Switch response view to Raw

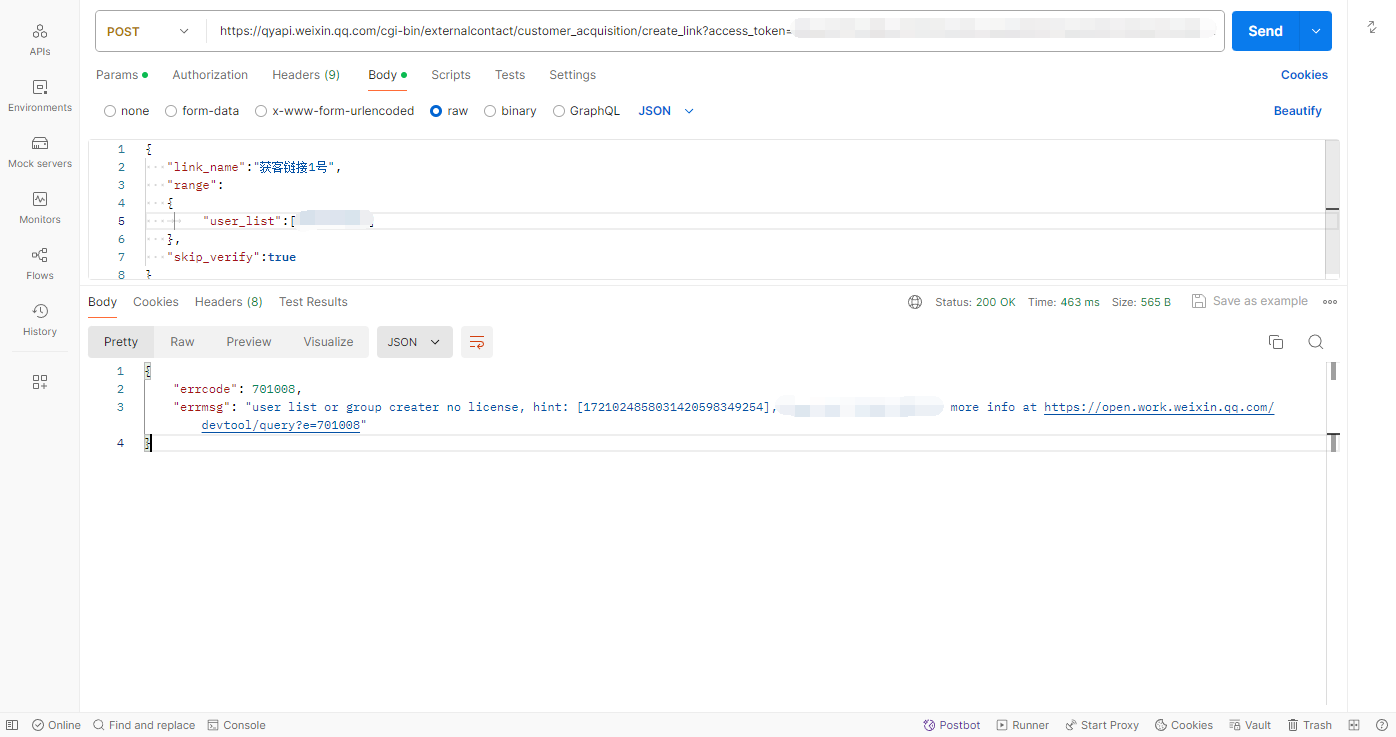(182, 342)
